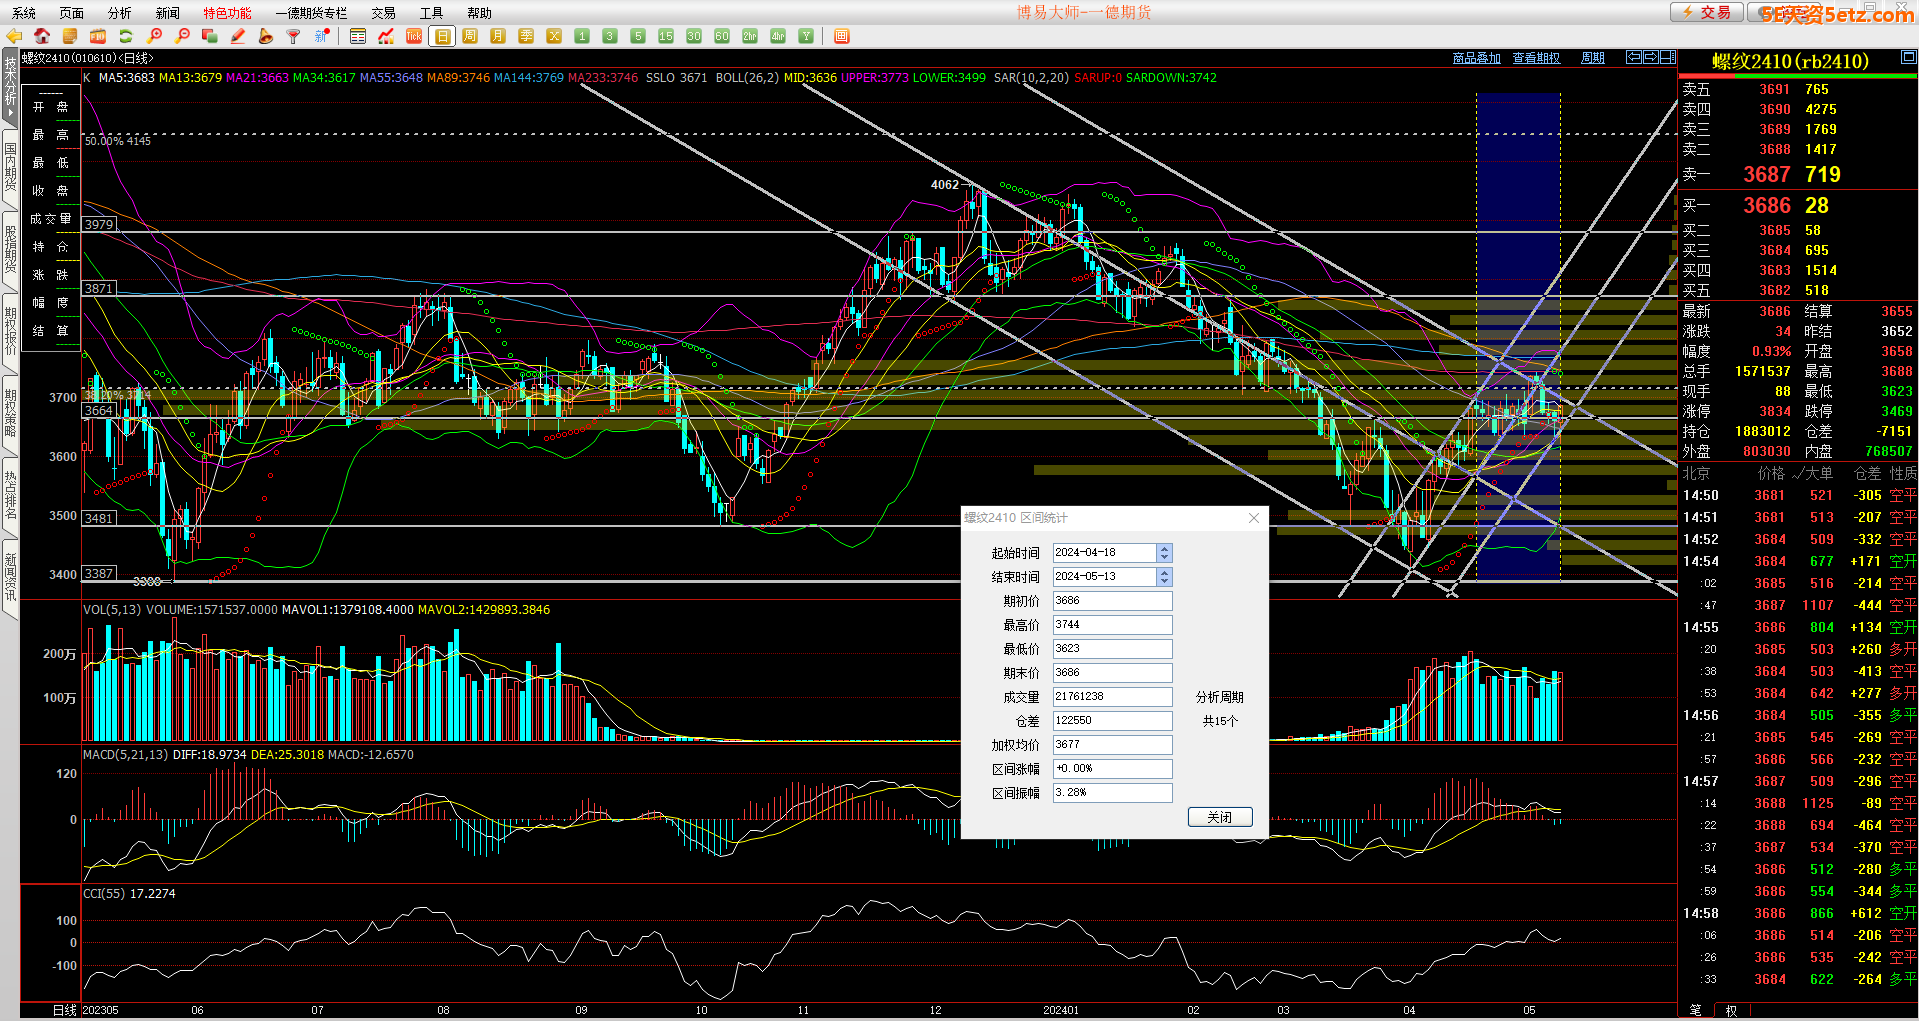The height and width of the screenshot is (1021, 1919).
Task: Open the 帮助 menu
Action: [480, 13]
